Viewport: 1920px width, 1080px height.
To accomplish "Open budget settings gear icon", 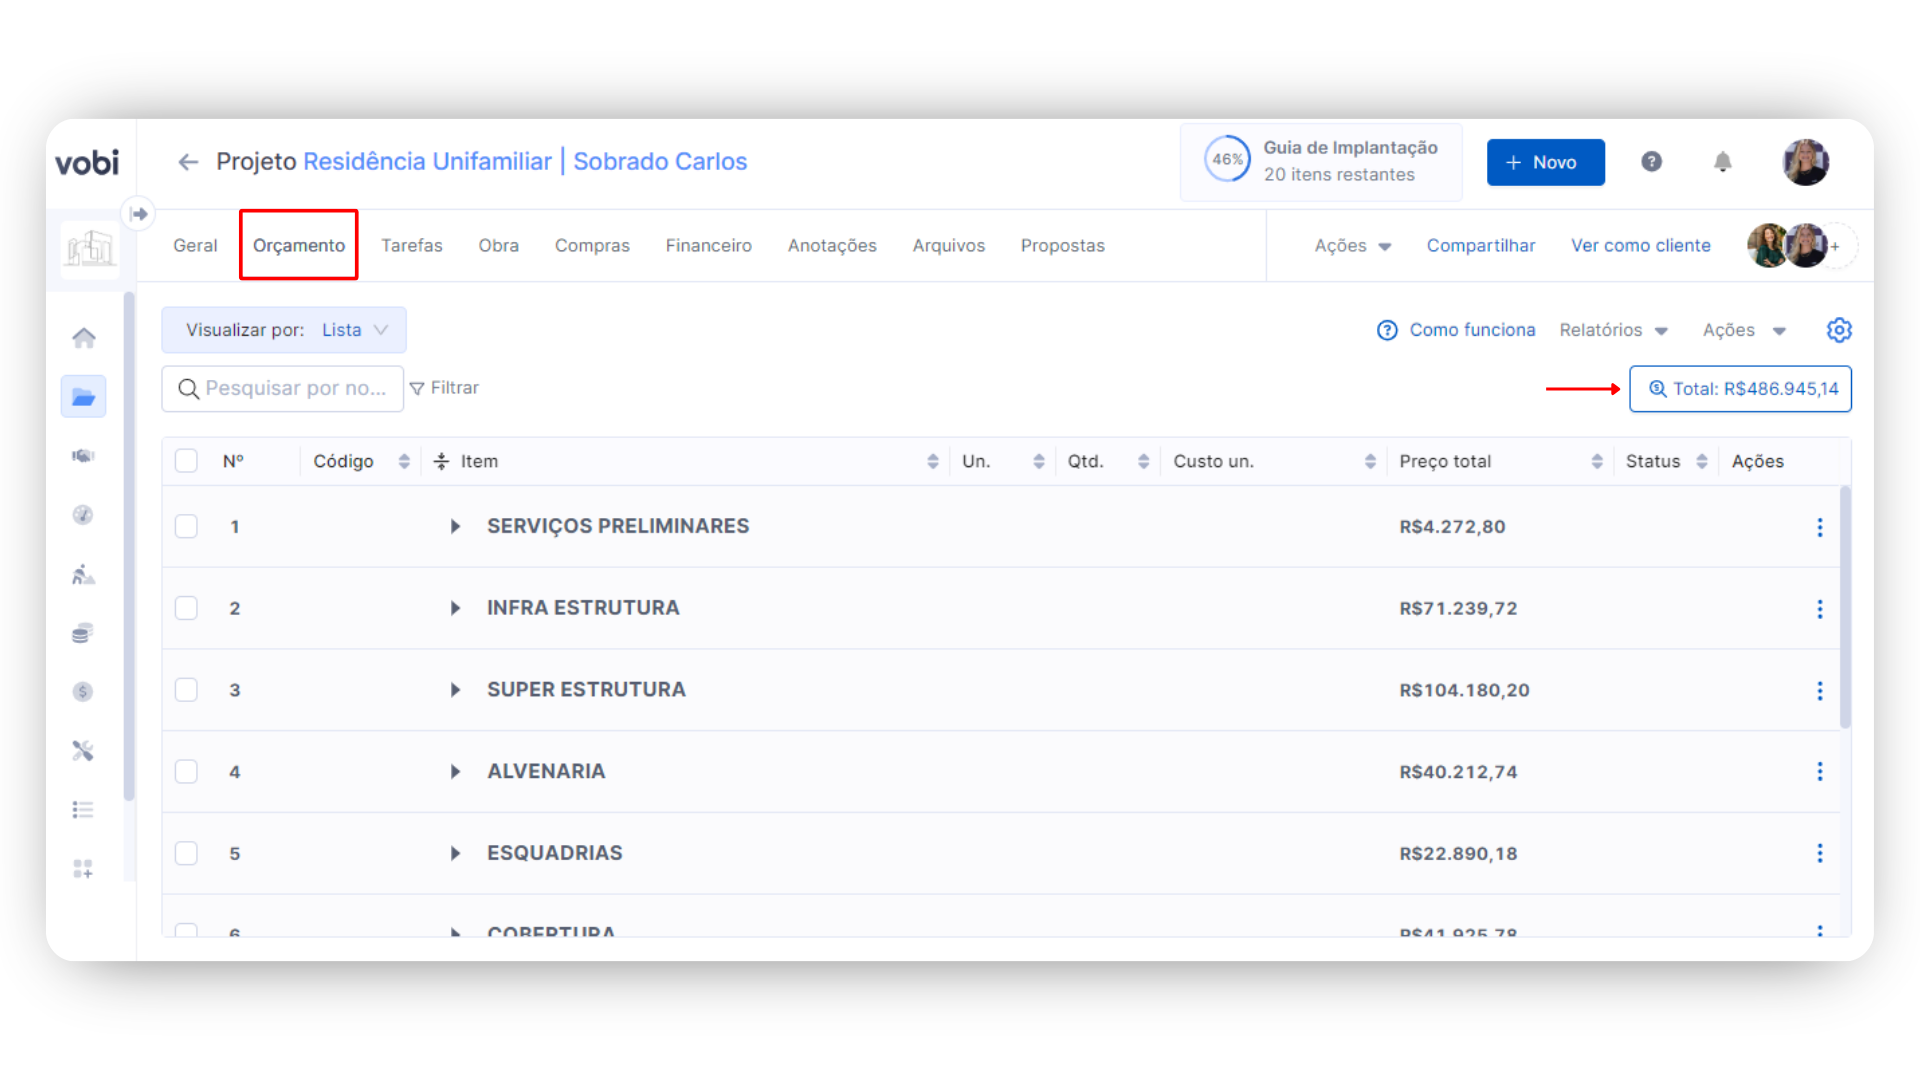I will 1838,330.
